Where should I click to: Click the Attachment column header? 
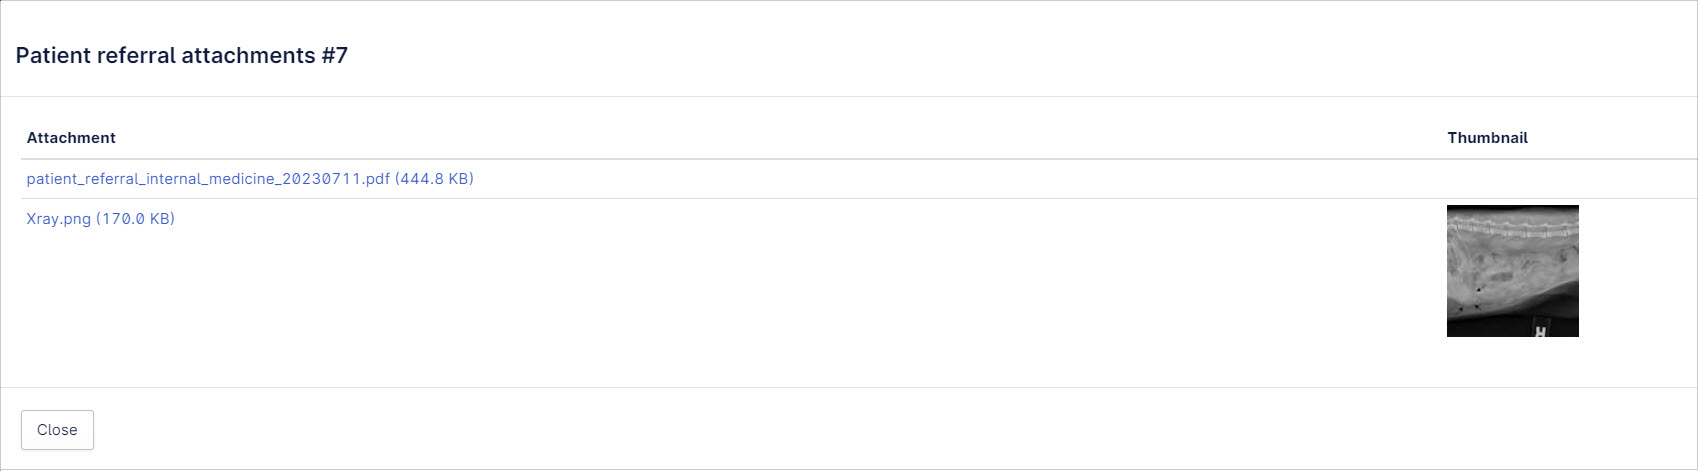[x=71, y=138]
